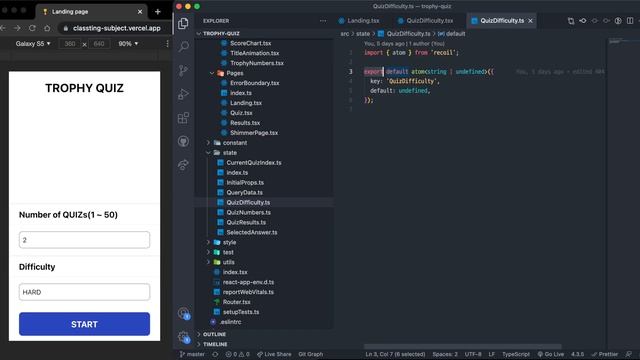This screenshot has width=640, height=360.
Task: Open the Accounts menu icon
Action: coord(183,313)
